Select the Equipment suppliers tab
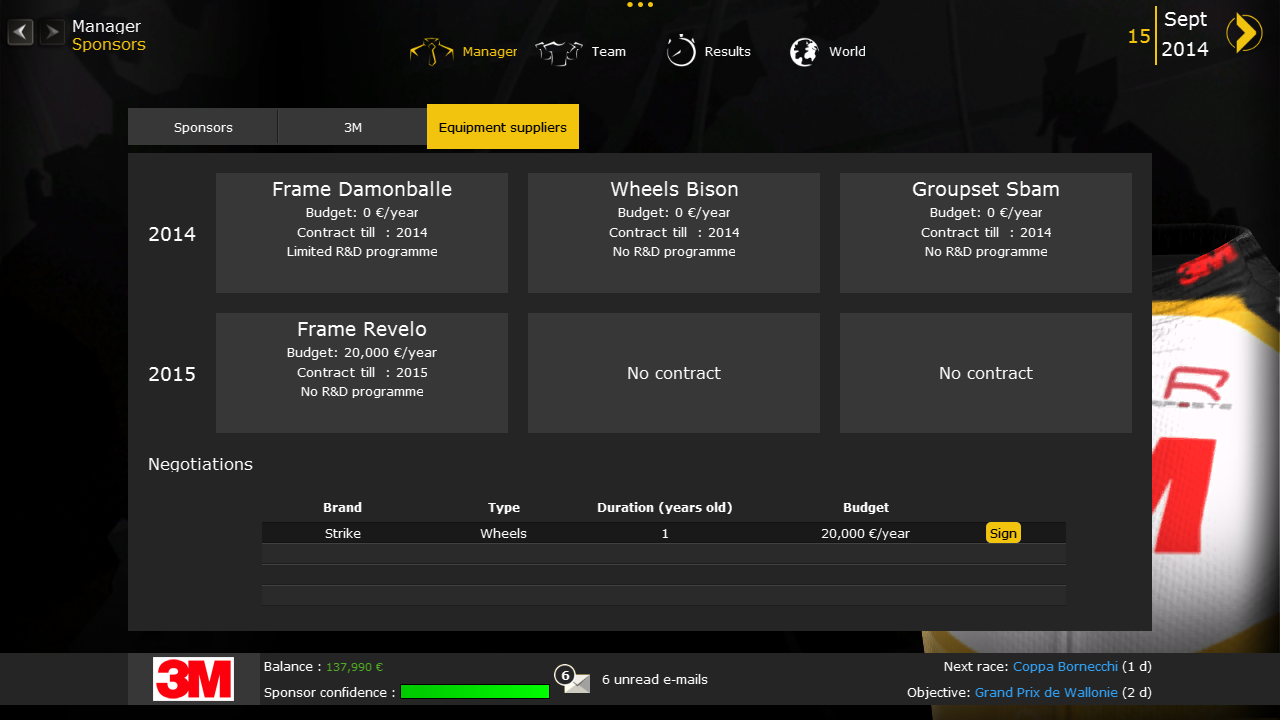This screenshot has width=1280, height=720. [502, 127]
